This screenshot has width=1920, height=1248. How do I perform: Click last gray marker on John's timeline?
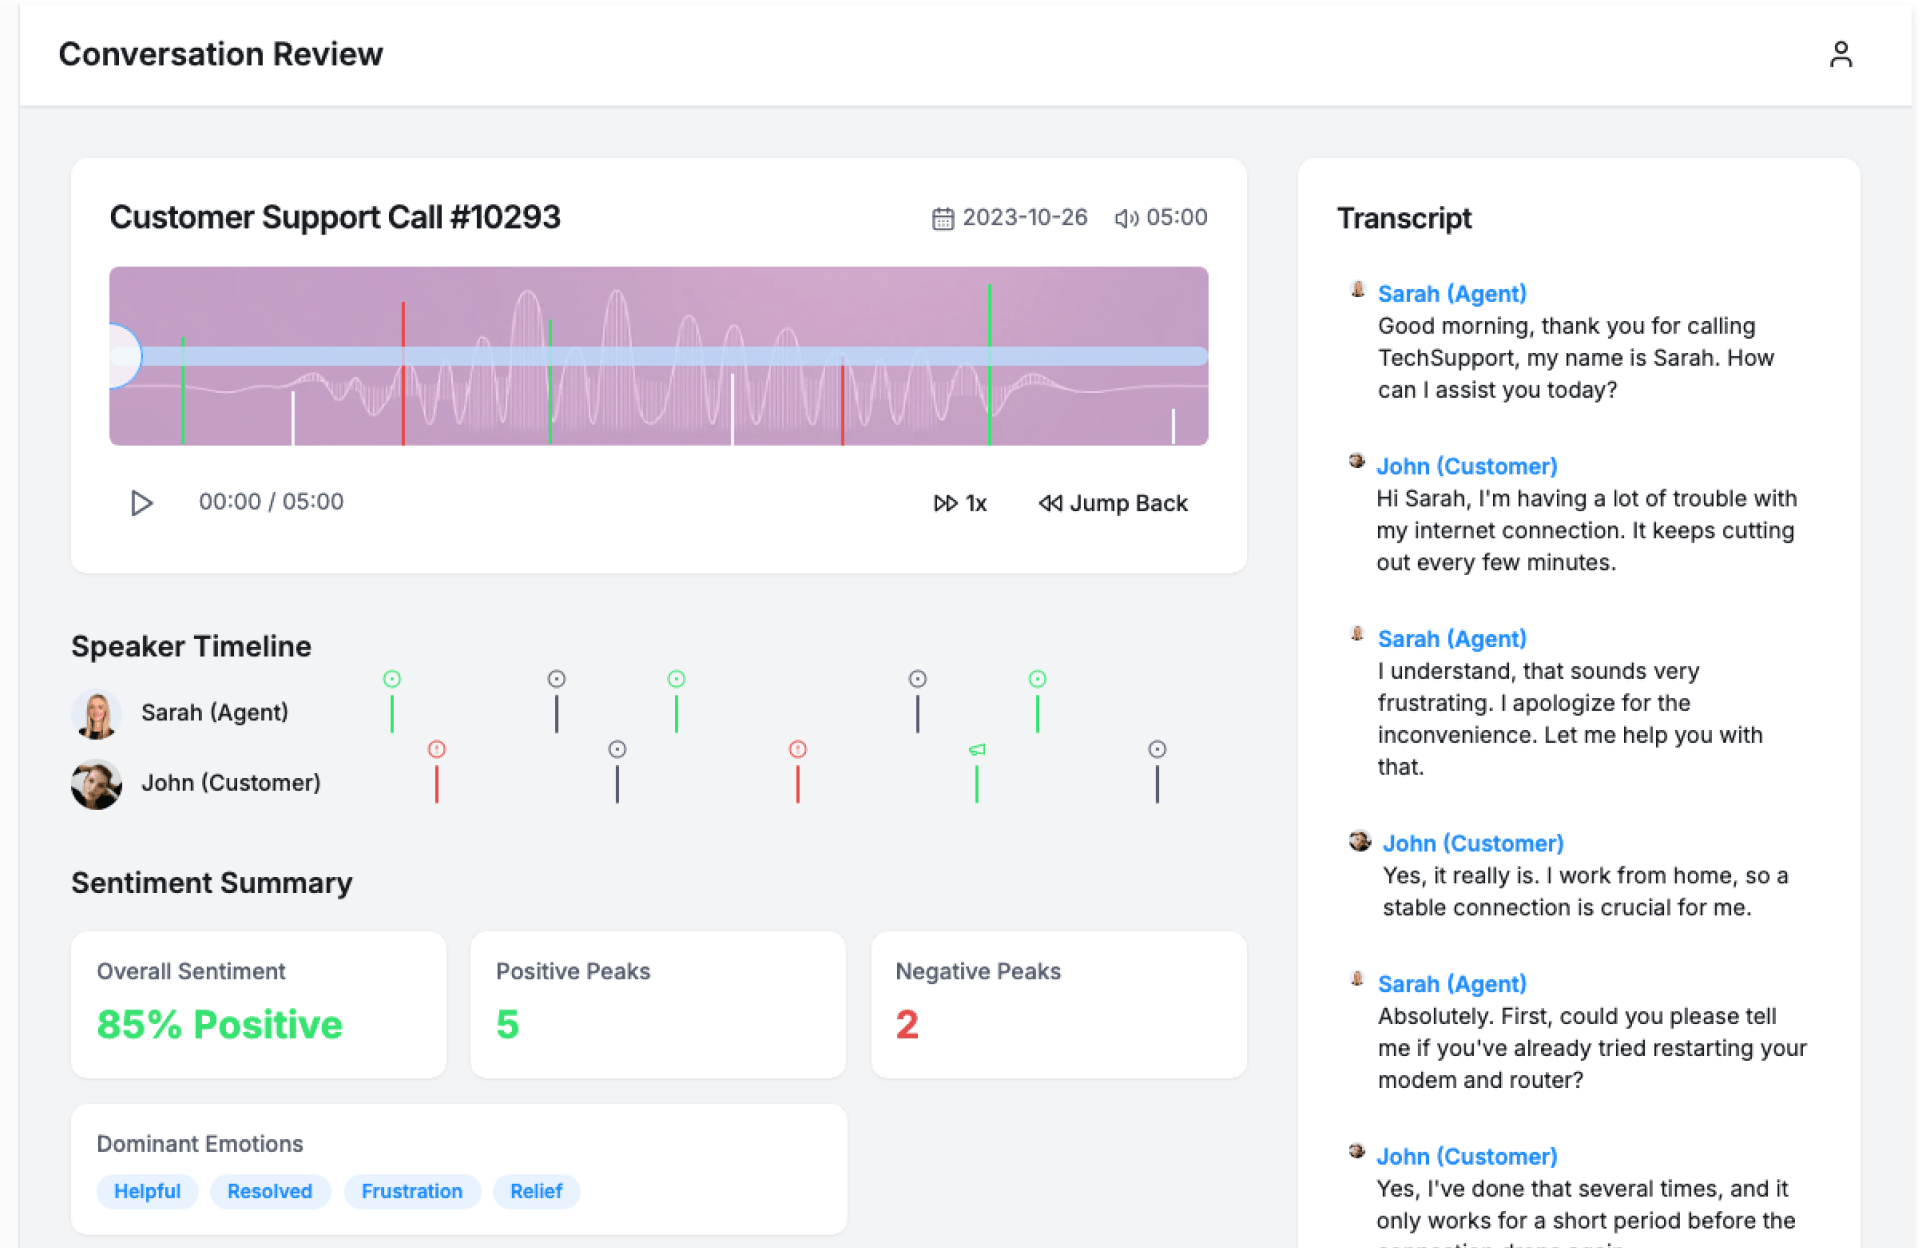point(1157,750)
